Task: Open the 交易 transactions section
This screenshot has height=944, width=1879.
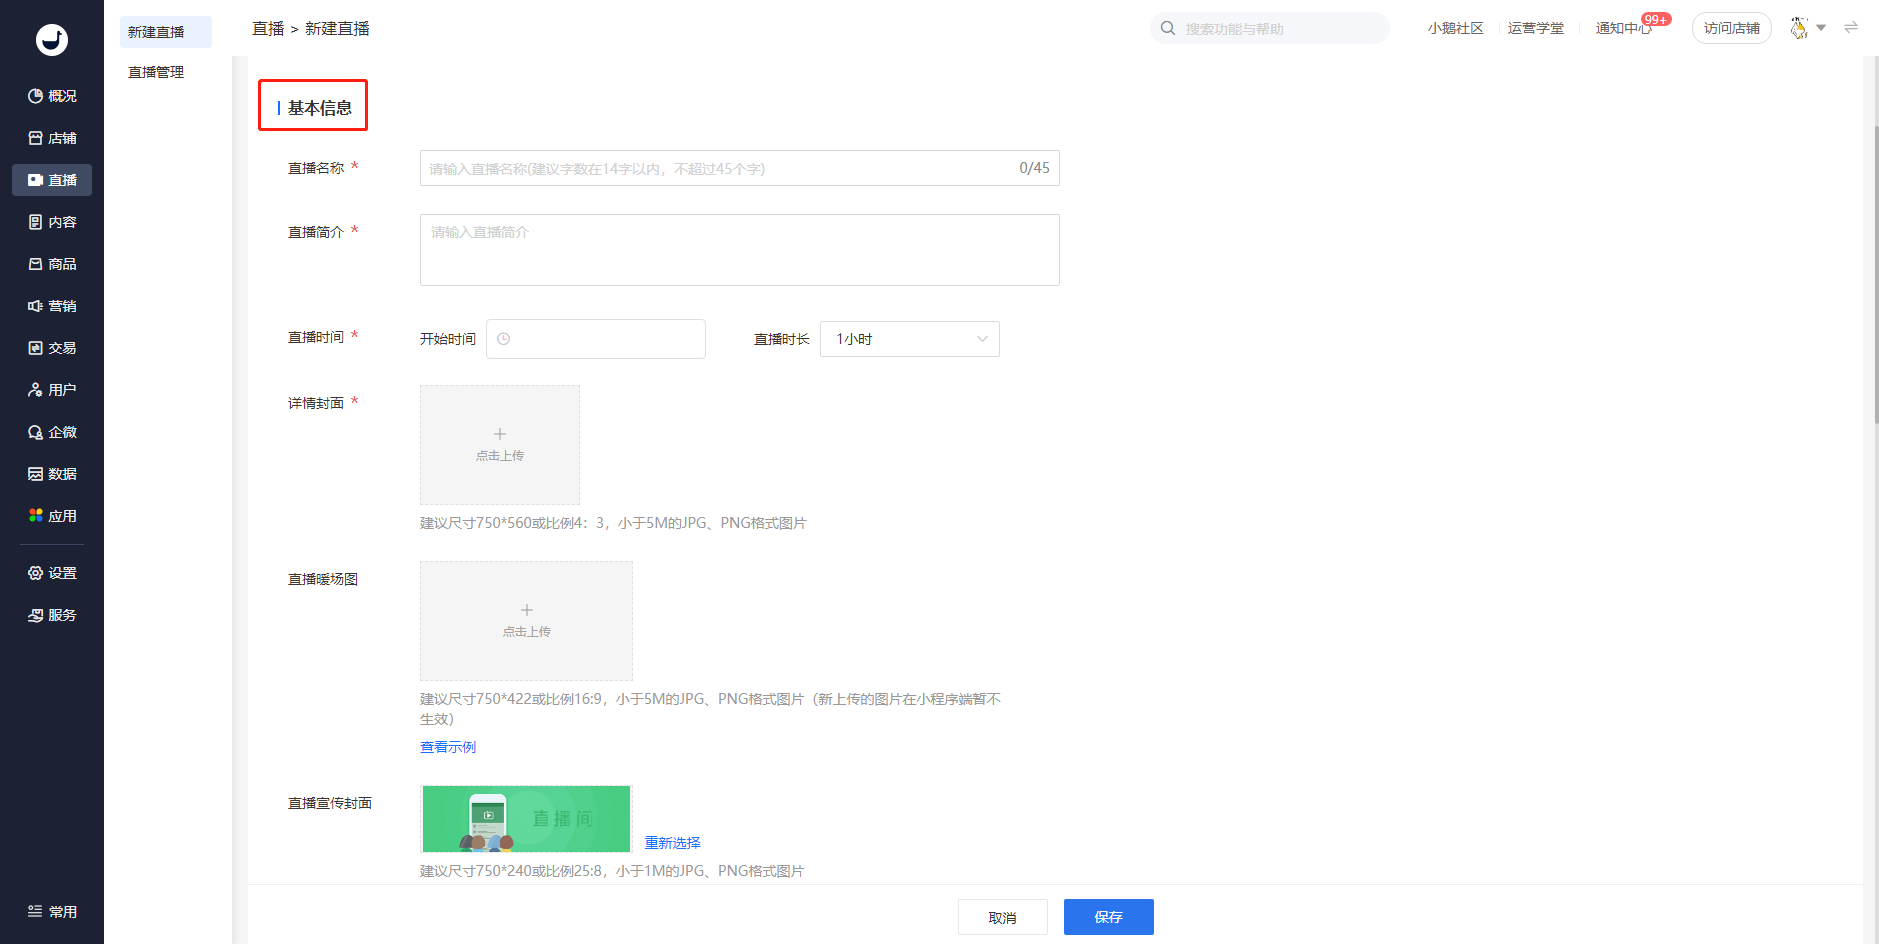Action: point(52,348)
